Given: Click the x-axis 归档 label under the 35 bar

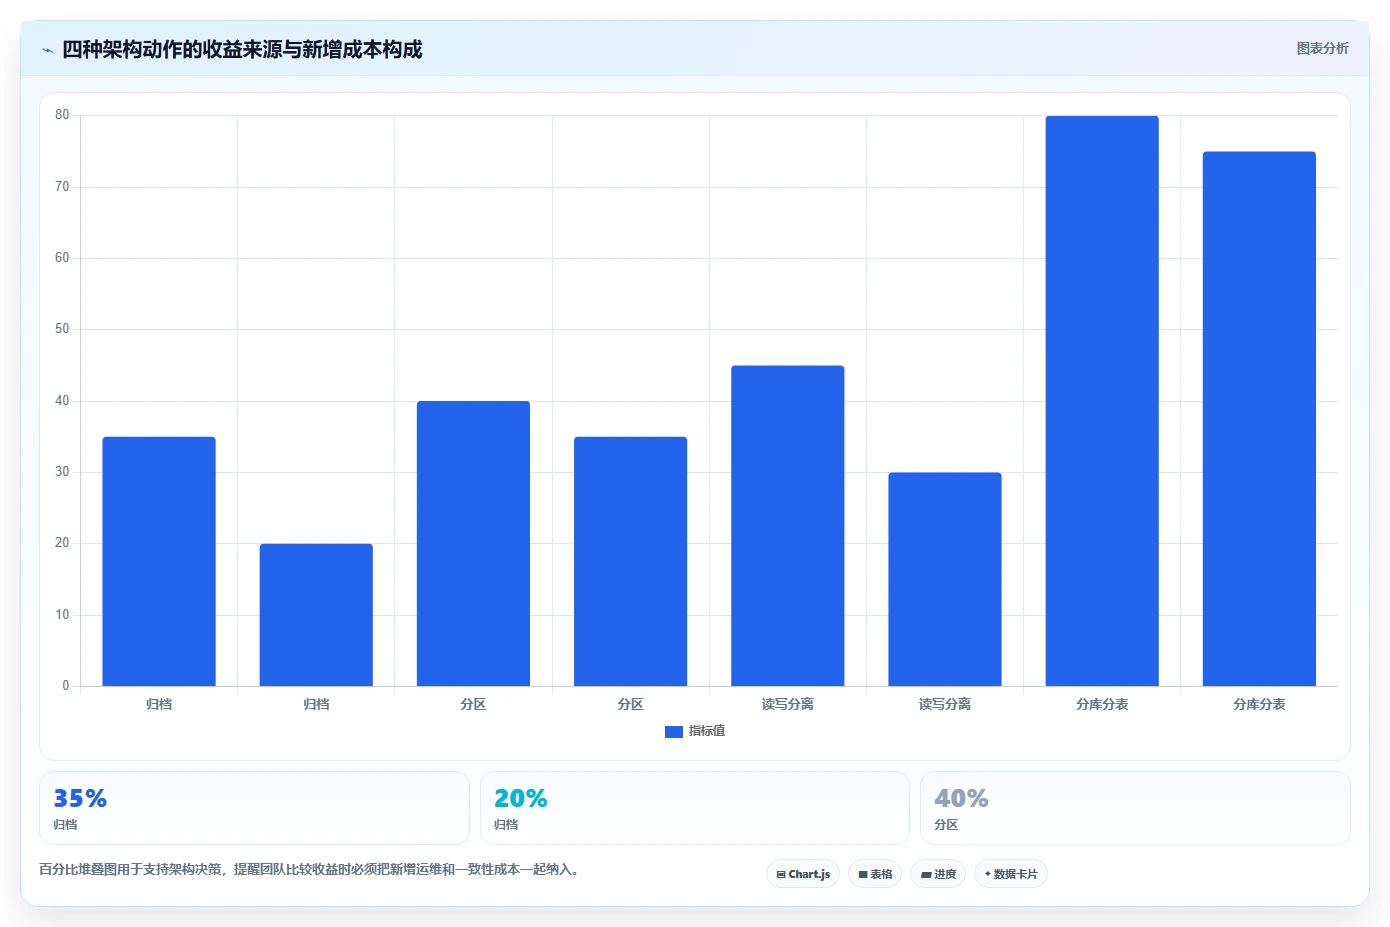Looking at the screenshot, I should click(x=159, y=704).
